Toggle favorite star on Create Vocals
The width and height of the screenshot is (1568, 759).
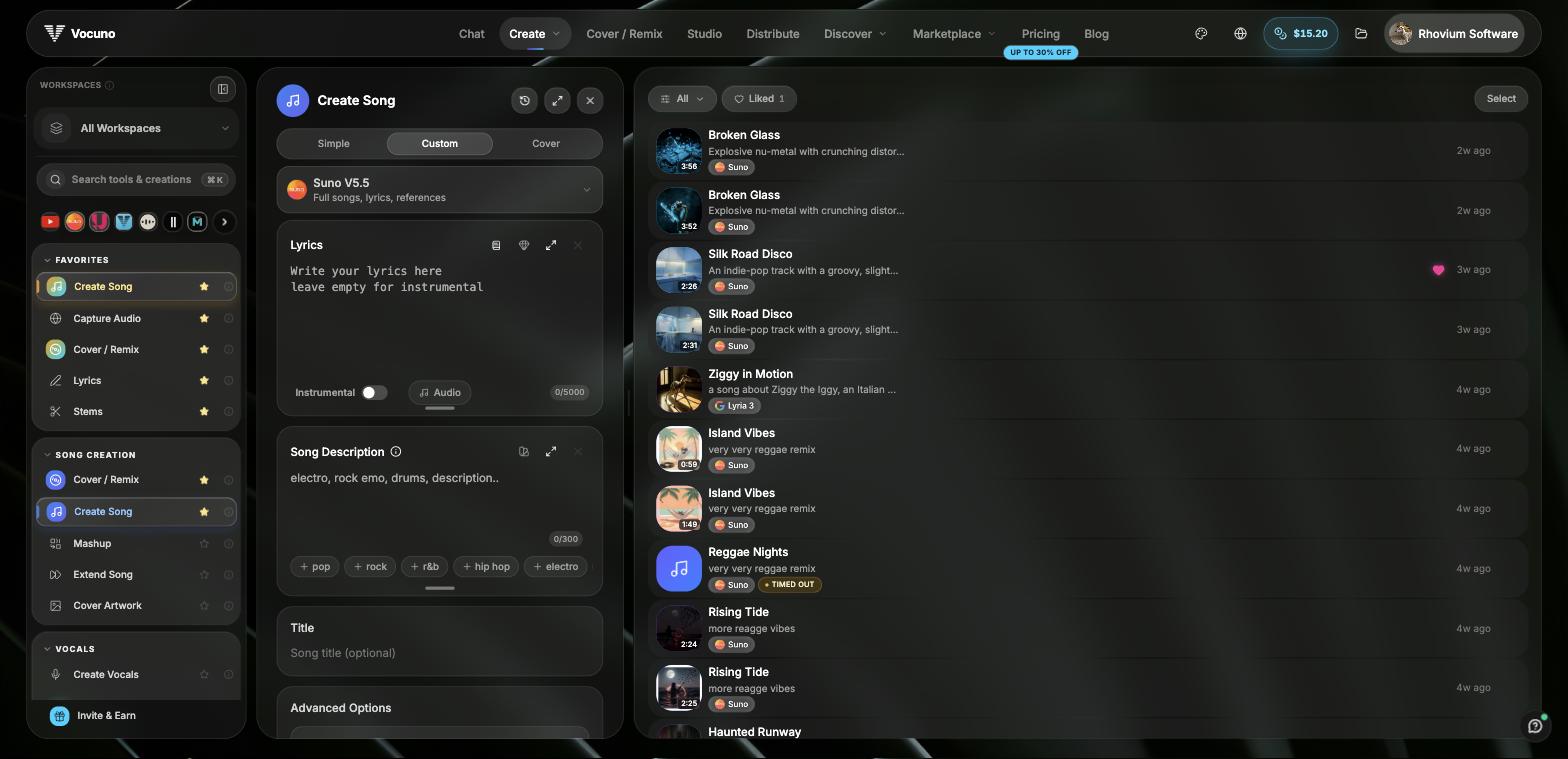[204, 675]
